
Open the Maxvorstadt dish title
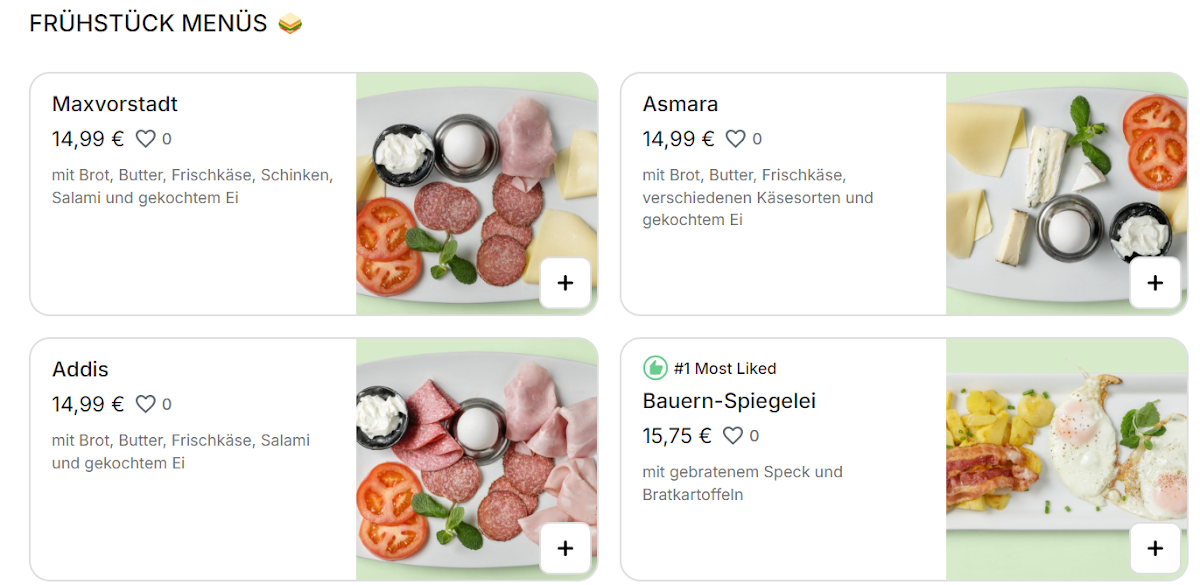coord(115,104)
